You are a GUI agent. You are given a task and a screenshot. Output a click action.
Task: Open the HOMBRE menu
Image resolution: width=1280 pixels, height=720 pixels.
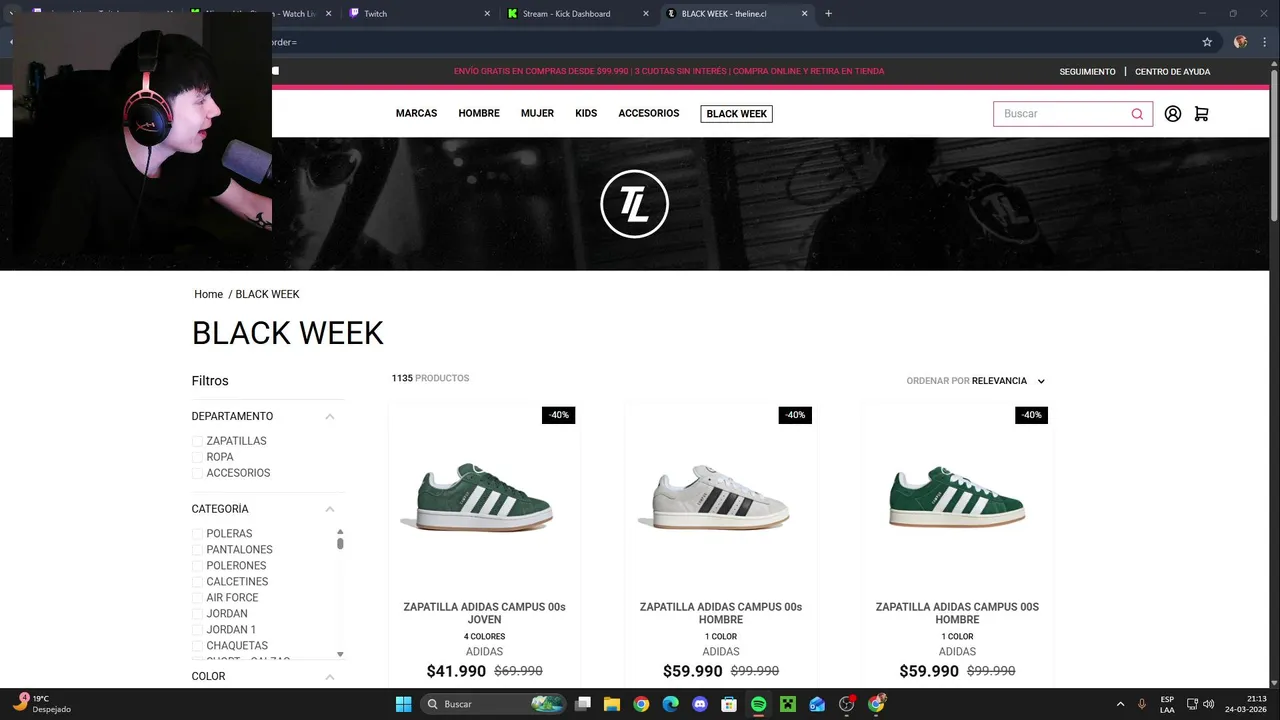(479, 114)
